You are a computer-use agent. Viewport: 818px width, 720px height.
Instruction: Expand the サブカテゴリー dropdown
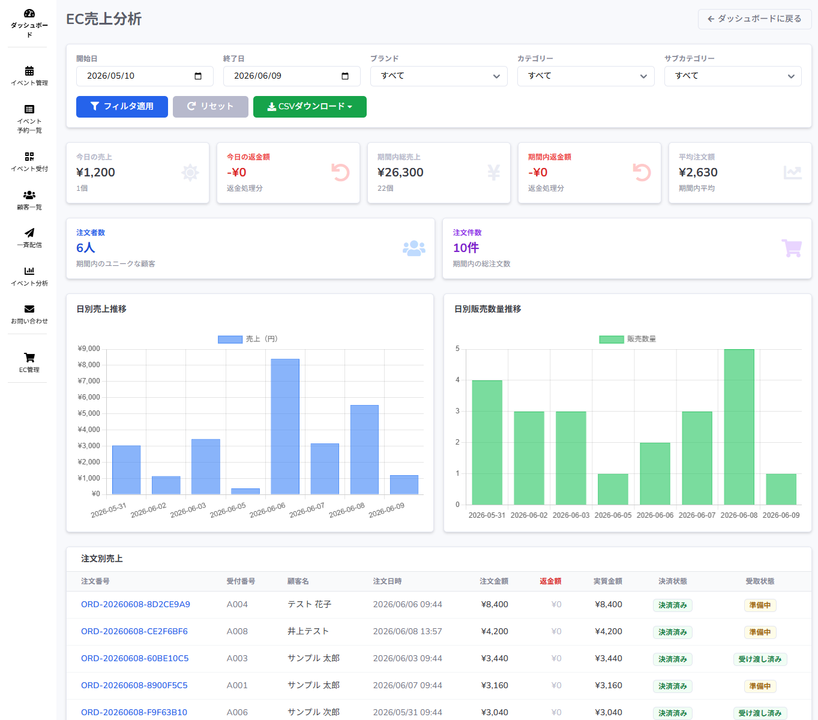[x=733, y=76]
